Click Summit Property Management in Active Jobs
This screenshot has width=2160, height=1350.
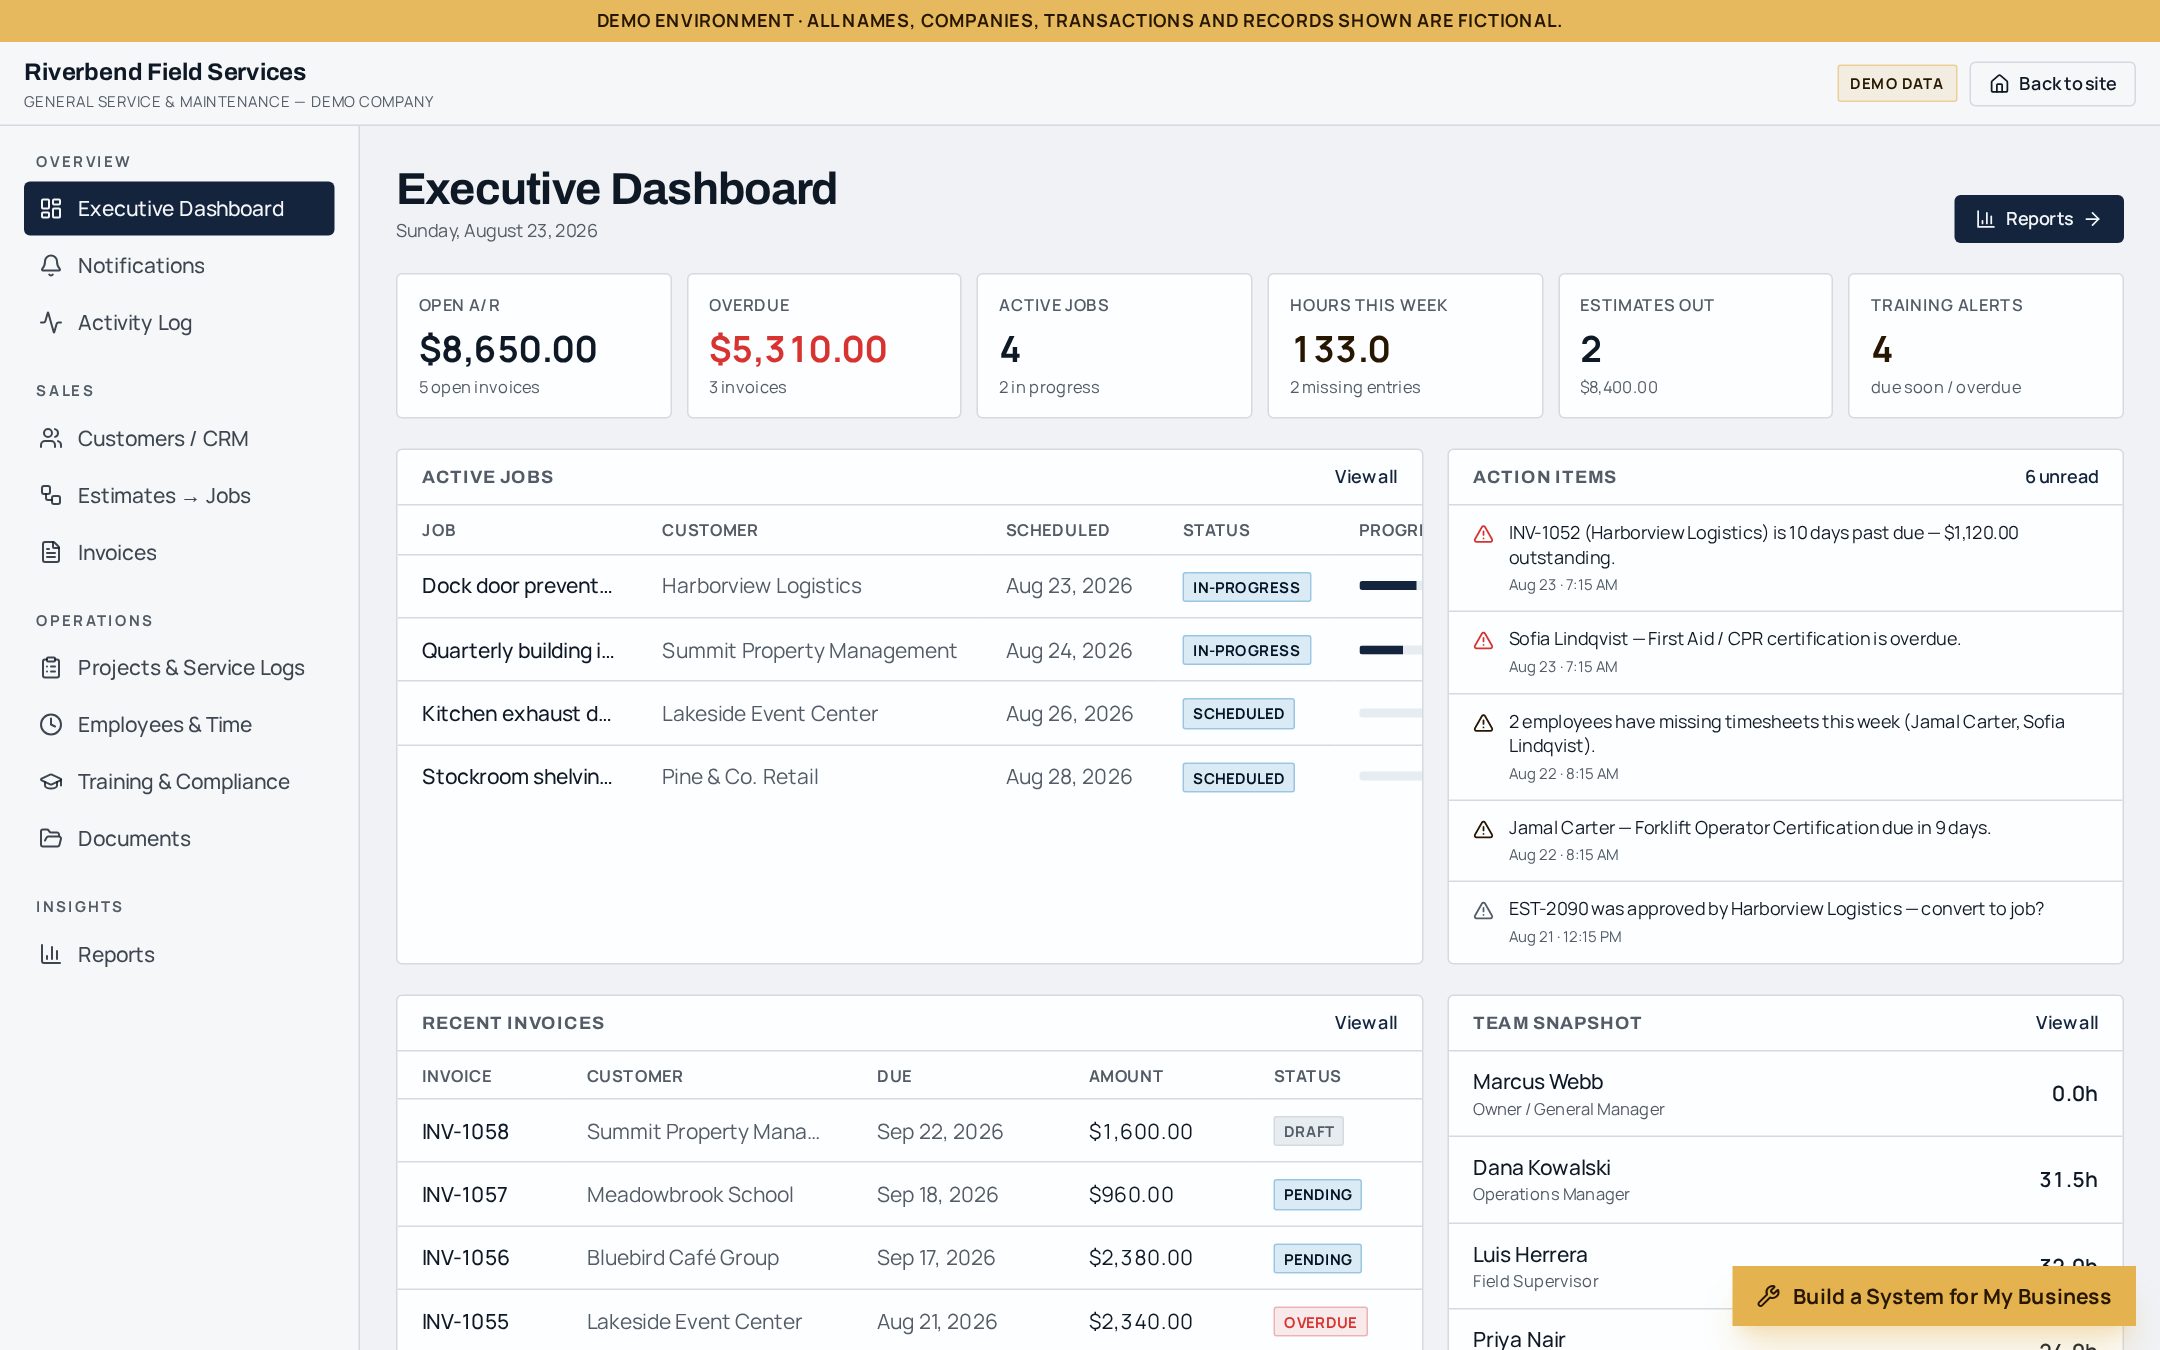[809, 650]
